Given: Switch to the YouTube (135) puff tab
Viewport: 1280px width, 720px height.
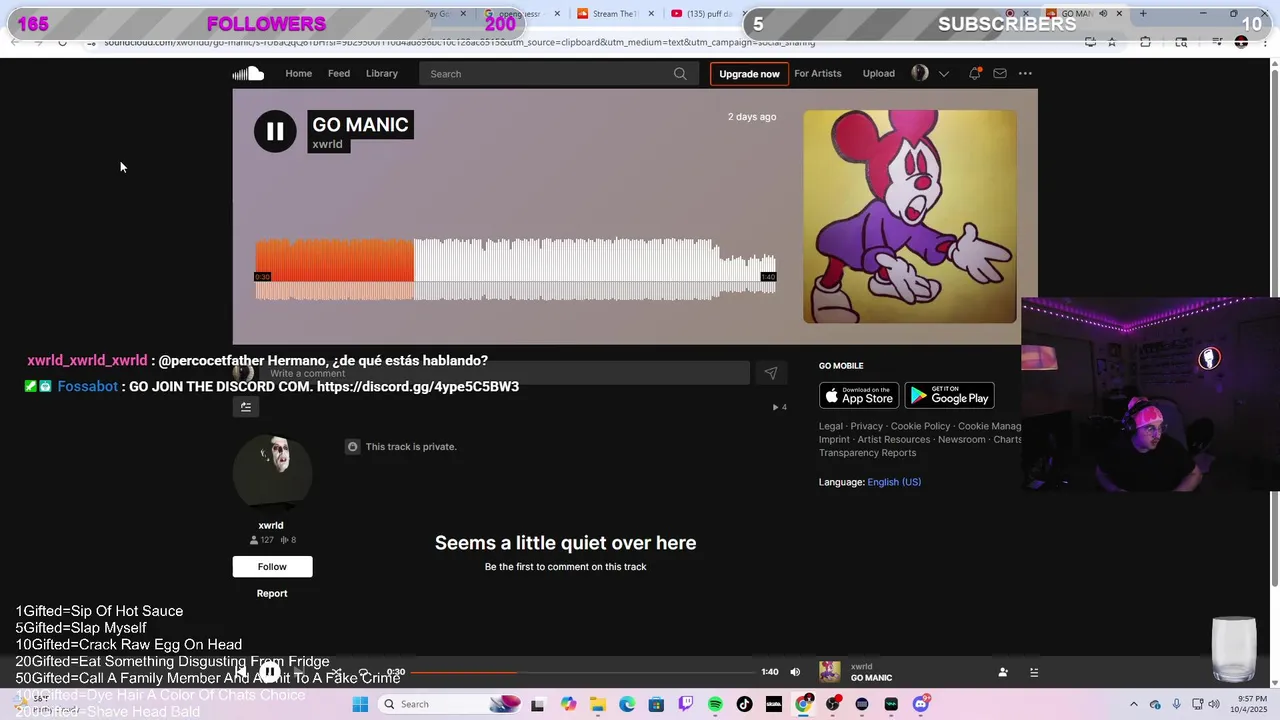Looking at the screenshot, I should point(704,13).
